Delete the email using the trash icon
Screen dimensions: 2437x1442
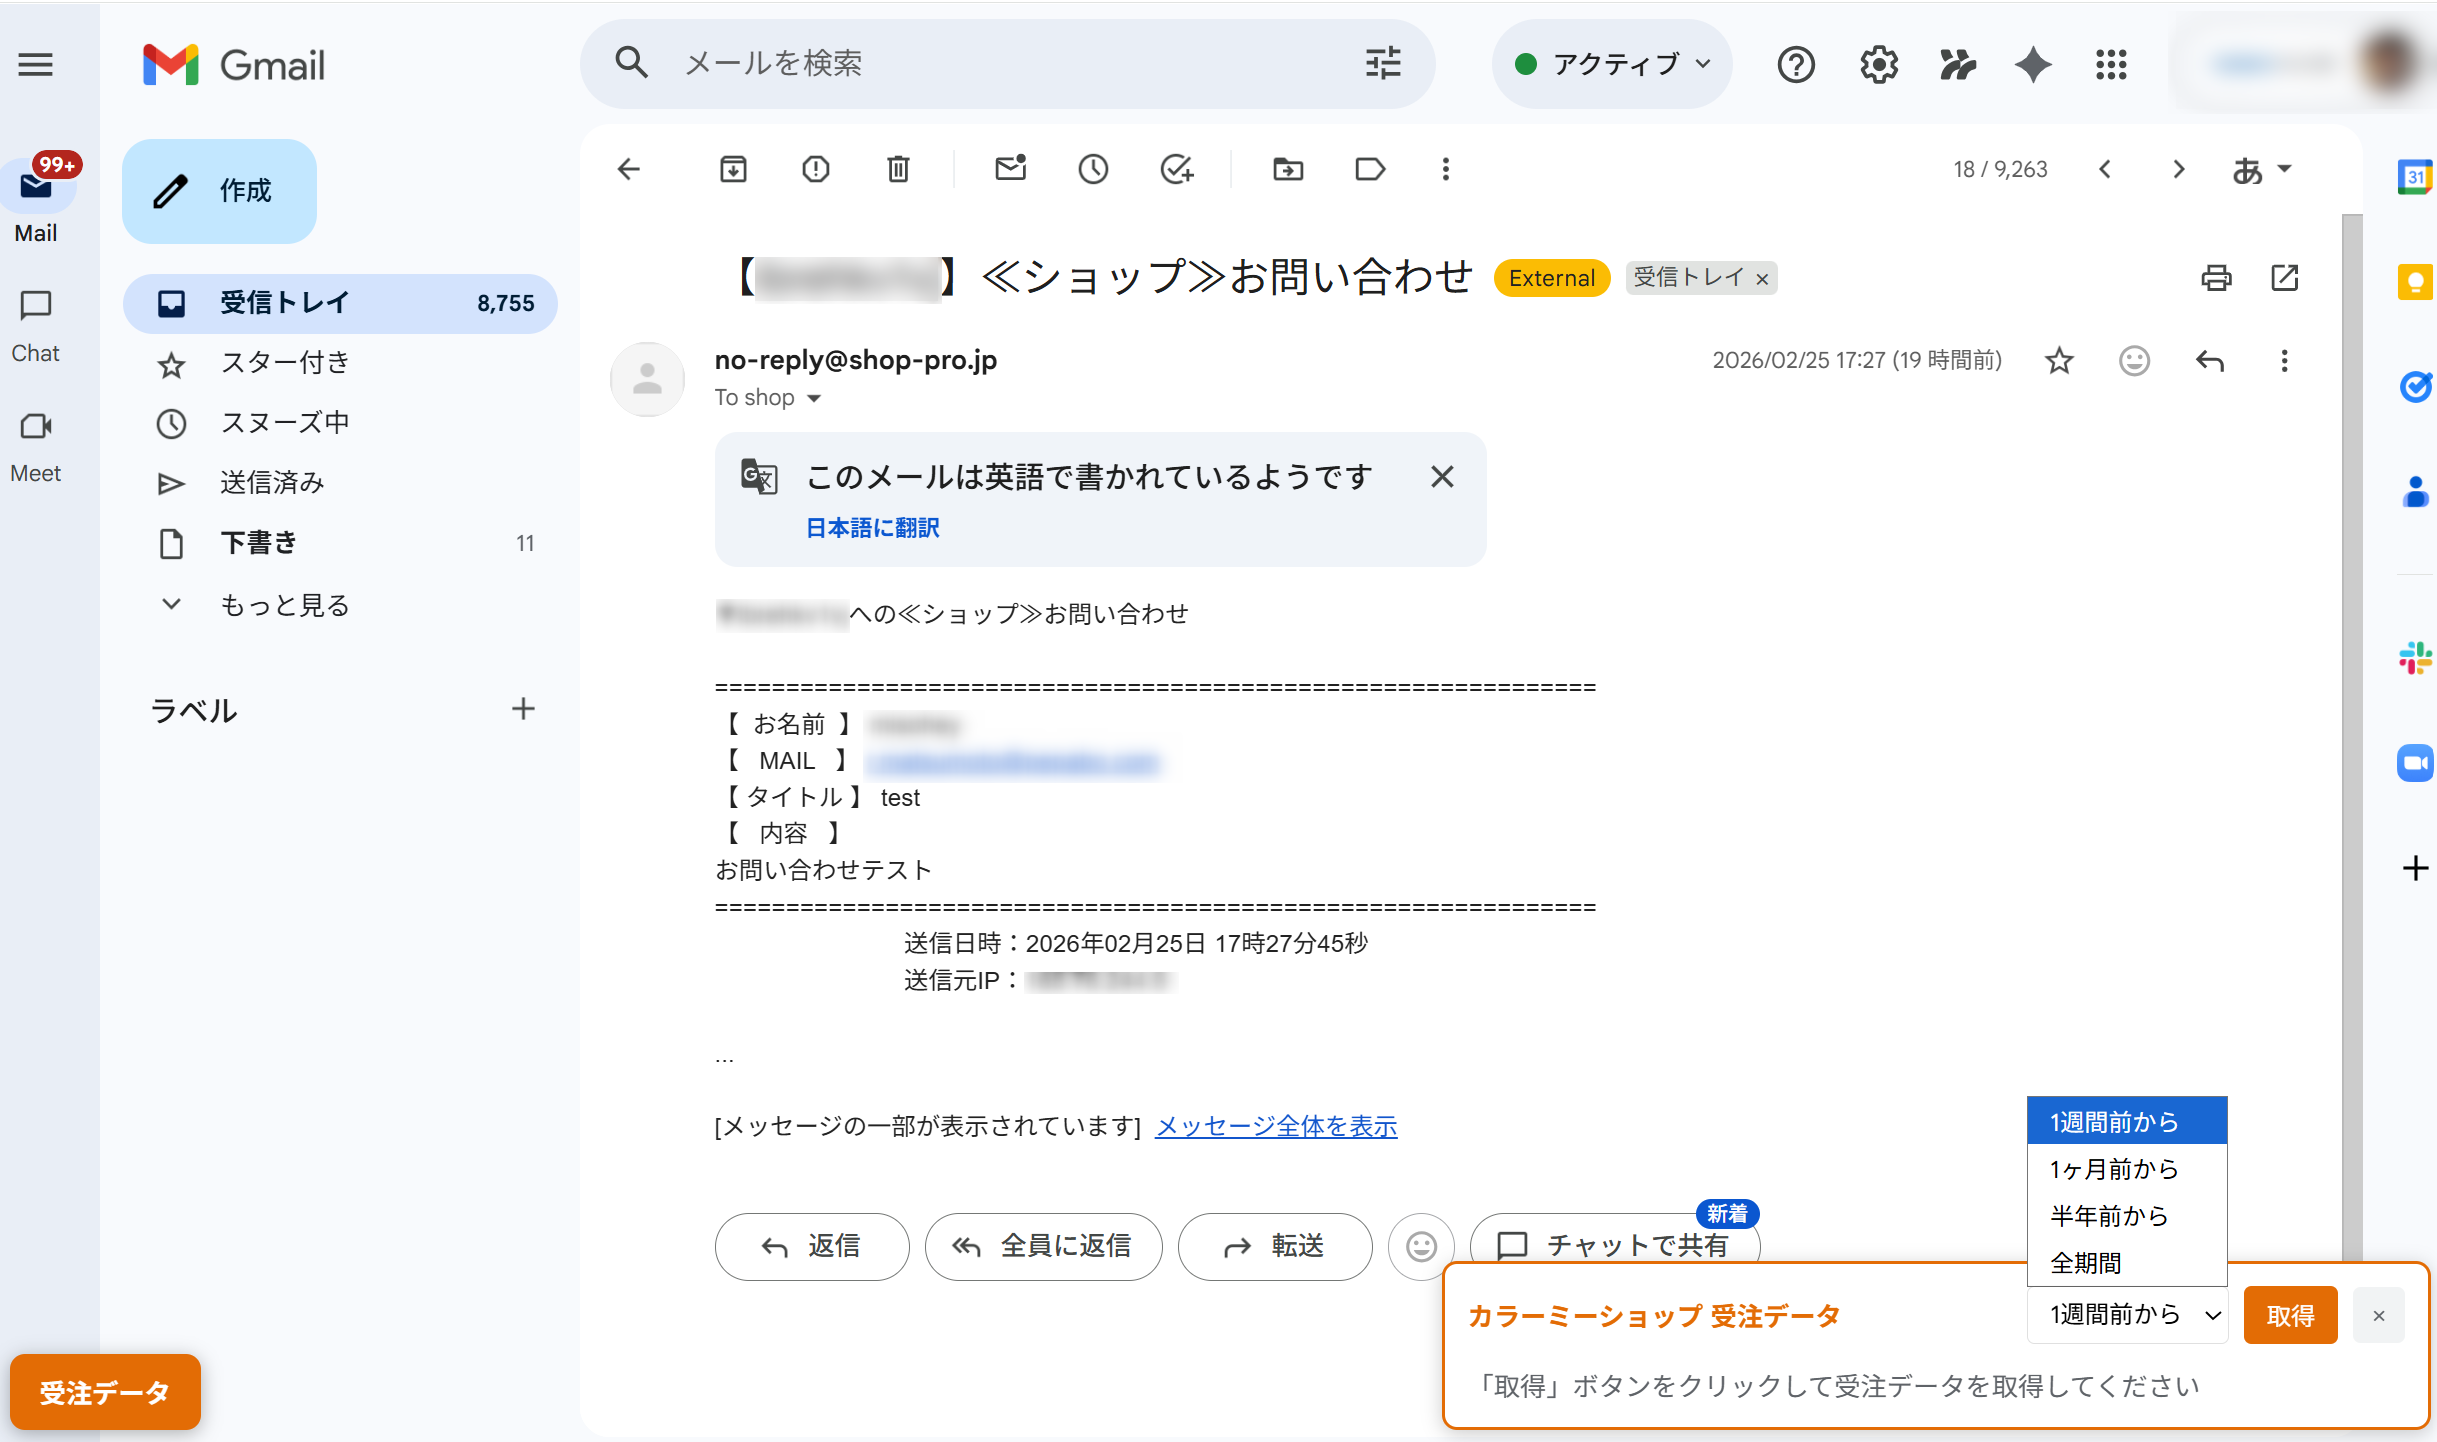[898, 169]
